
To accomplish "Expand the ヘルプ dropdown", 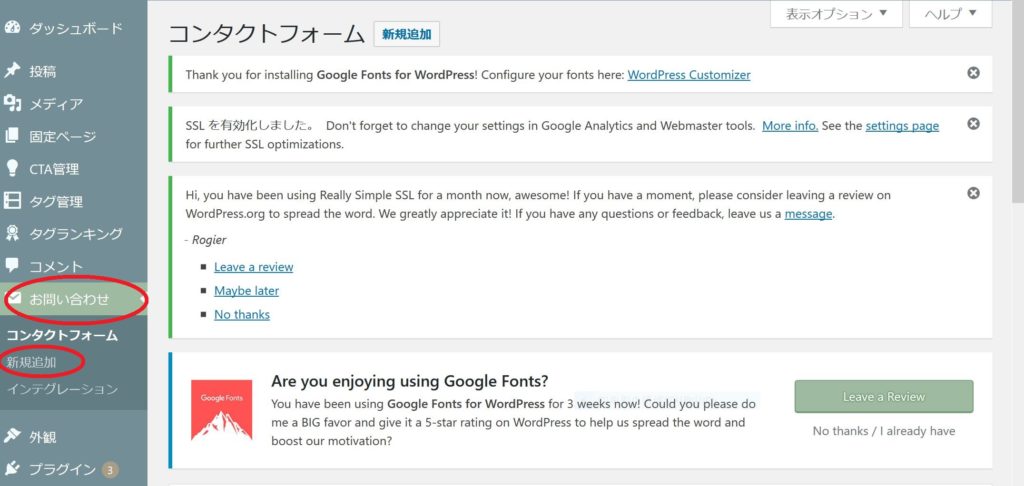I will tap(950, 14).
